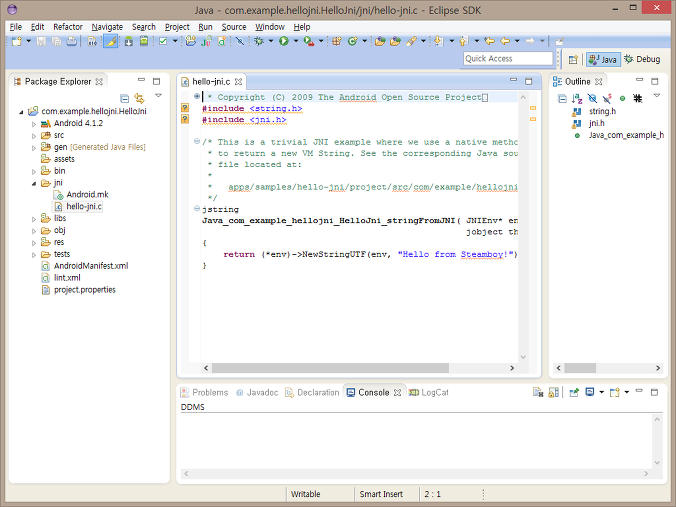Click the New Java Package icon
The image size is (676, 507).
coord(337,41)
